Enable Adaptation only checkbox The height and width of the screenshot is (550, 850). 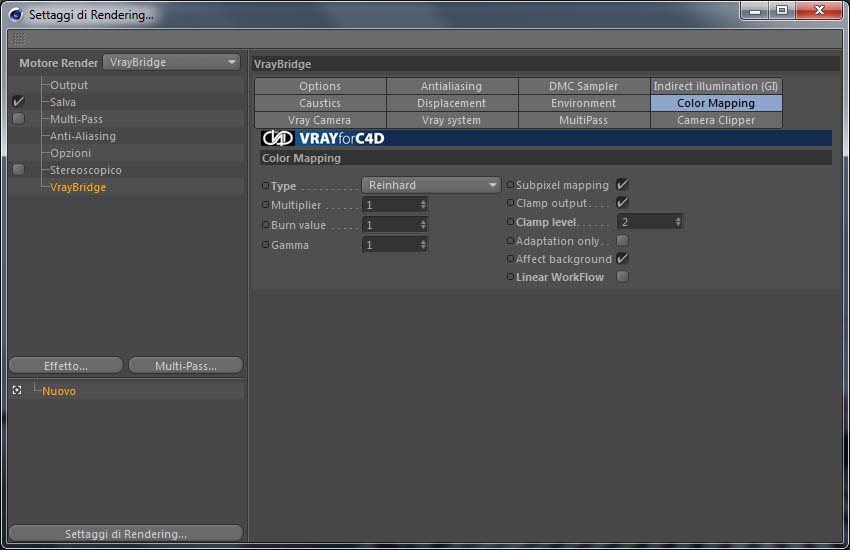[622, 240]
